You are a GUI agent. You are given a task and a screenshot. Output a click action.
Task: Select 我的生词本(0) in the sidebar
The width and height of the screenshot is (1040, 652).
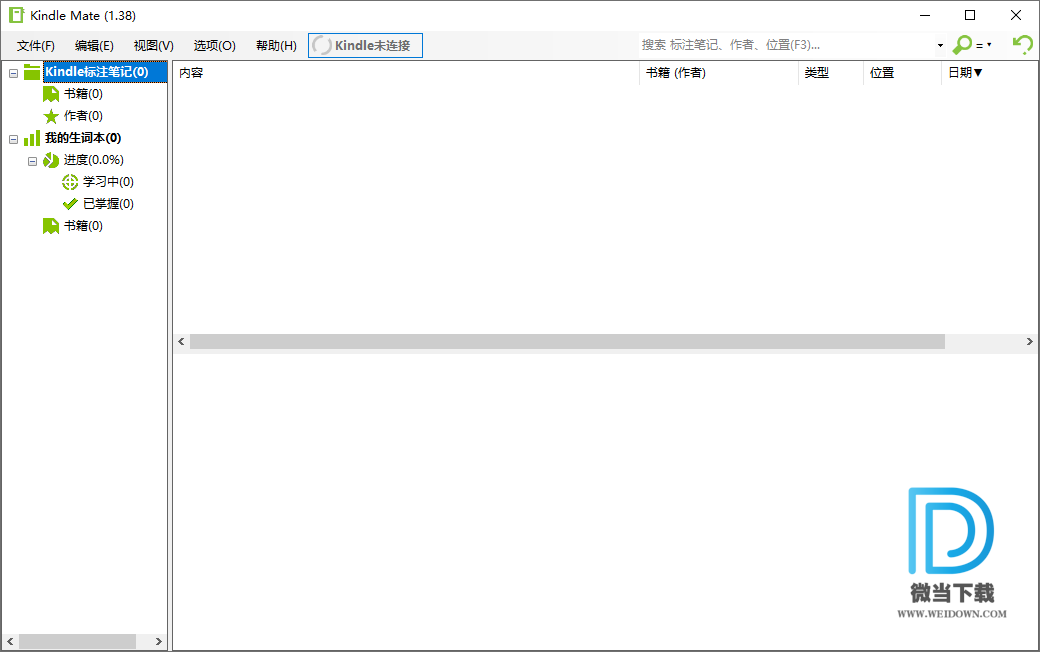(x=83, y=138)
